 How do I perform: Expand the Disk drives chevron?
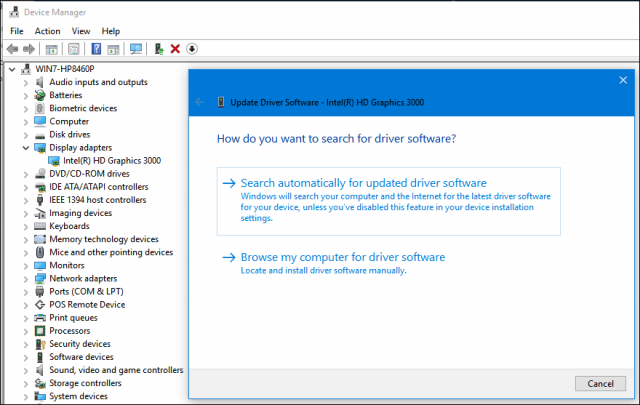click(26, 135)
